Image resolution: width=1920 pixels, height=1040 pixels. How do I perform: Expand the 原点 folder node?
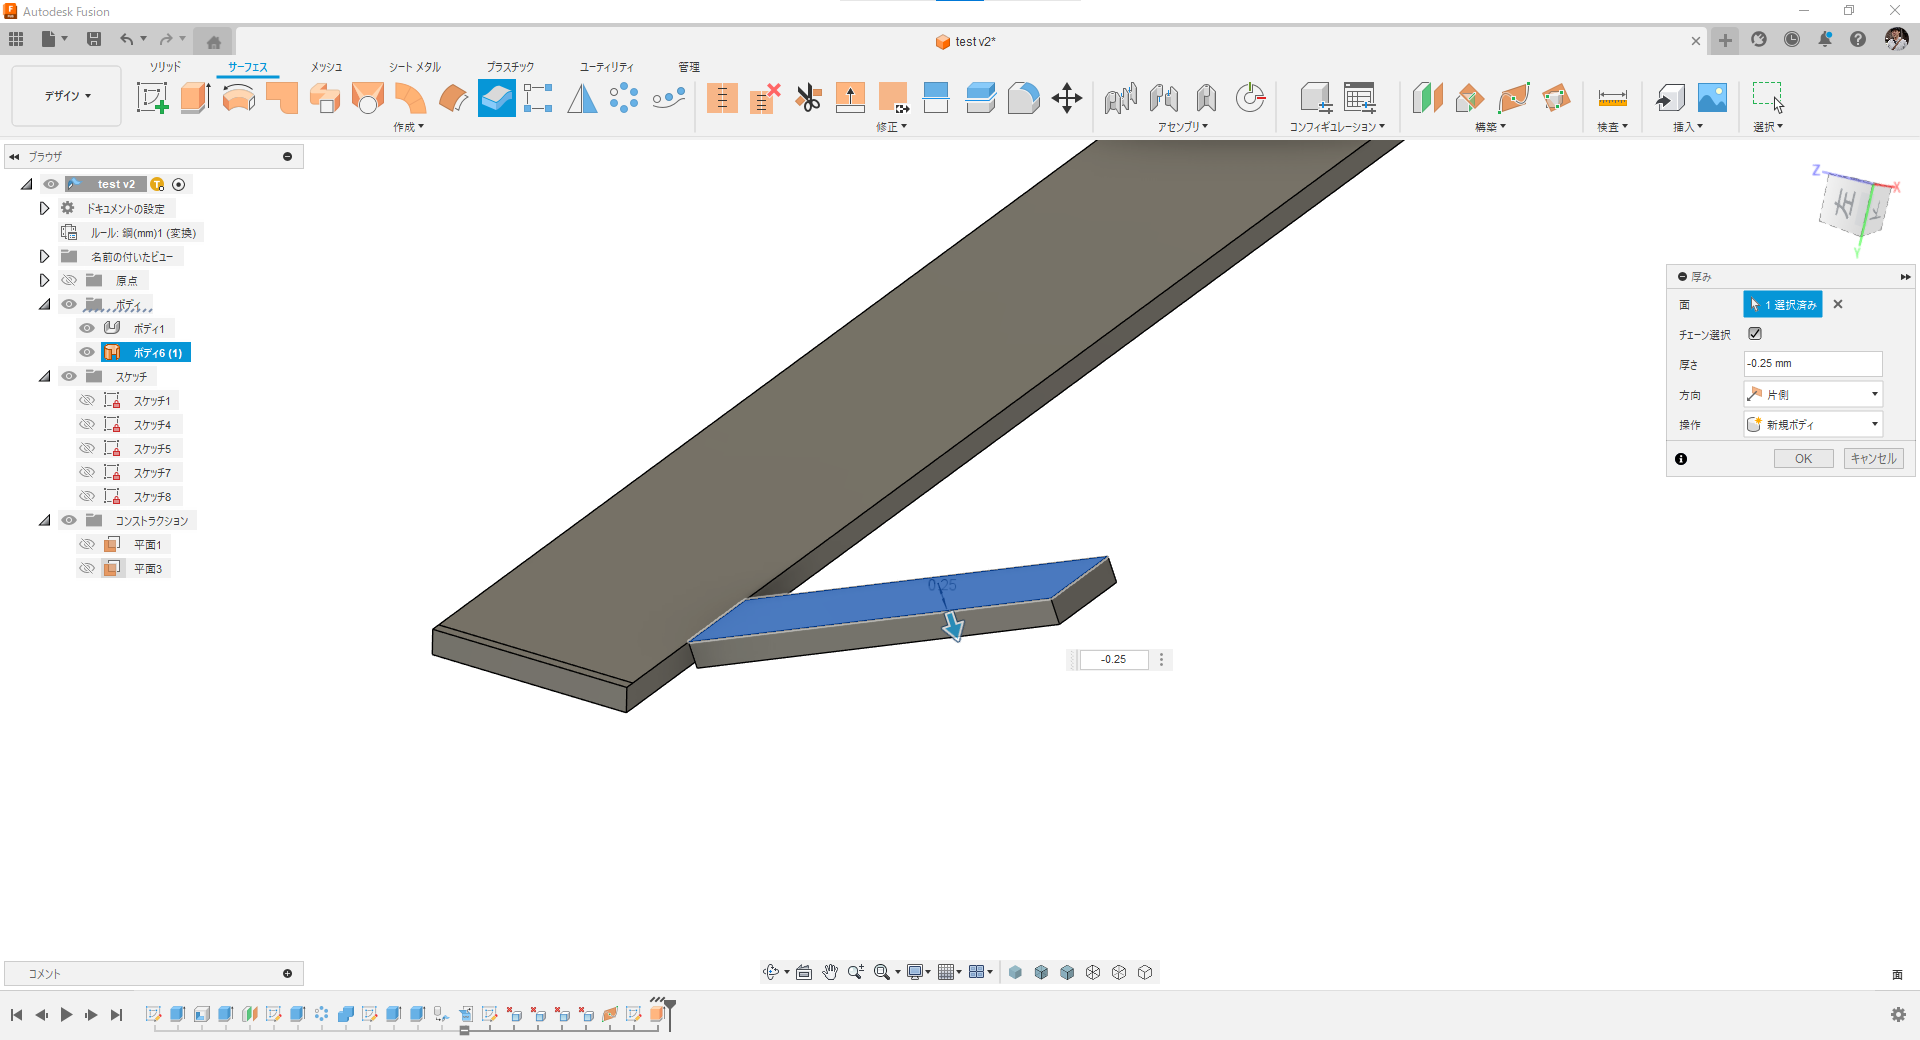pyautogui.click(x=44, y=281)
